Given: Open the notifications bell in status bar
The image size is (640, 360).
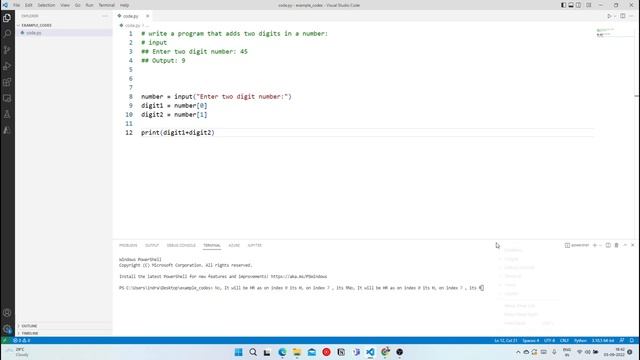Looking at the screenshot, I should pyautogui.click(x=632, y=340).
